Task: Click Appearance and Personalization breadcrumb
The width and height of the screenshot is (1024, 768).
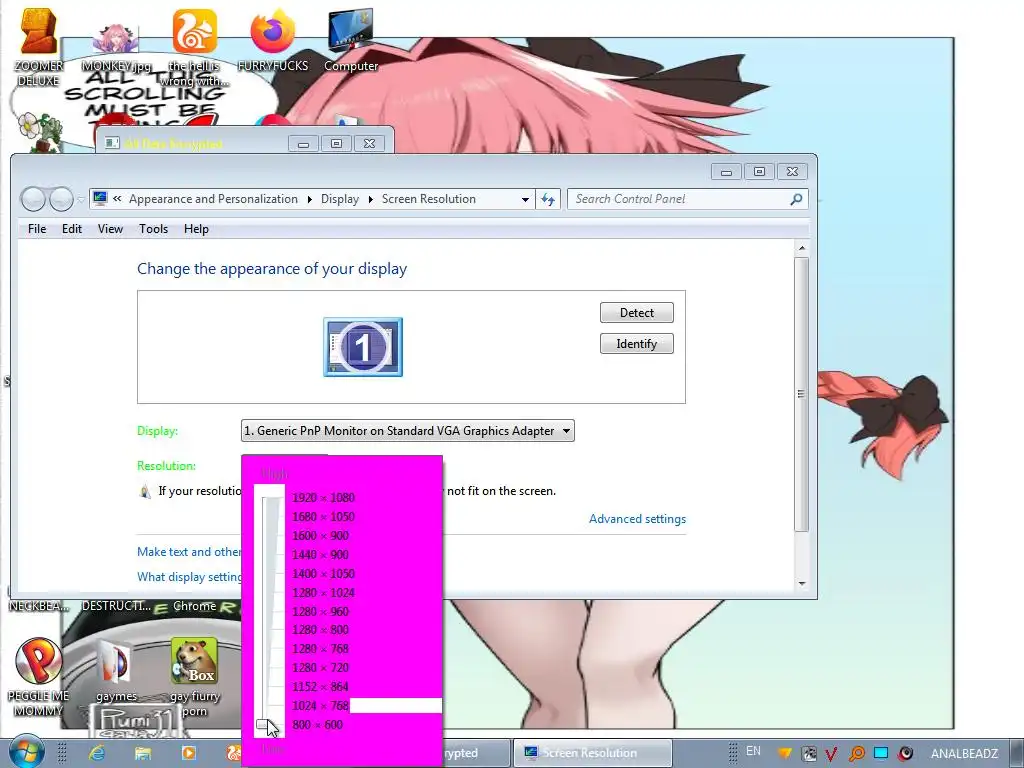Action: tap(213, 199)
